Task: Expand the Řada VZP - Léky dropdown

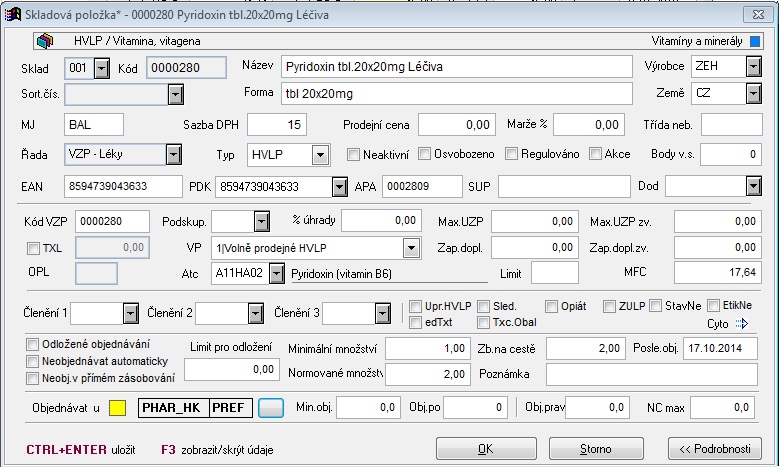Action: (174, 154)
